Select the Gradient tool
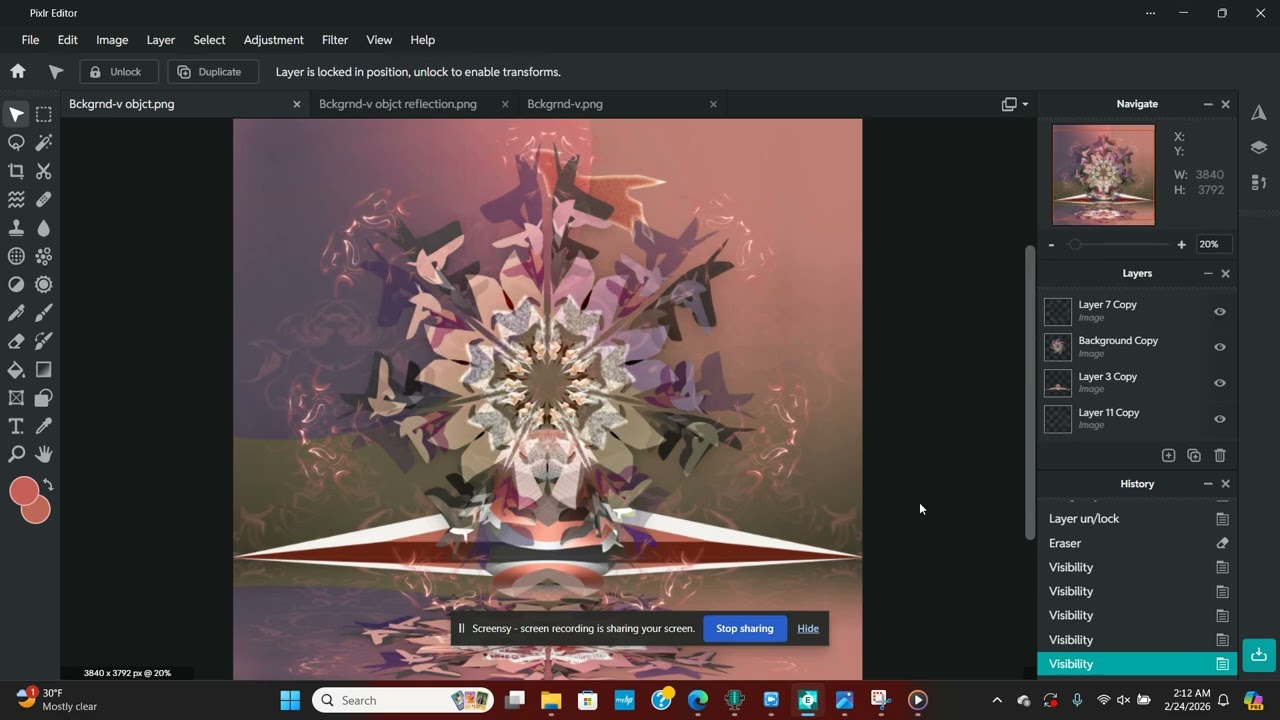Image resolution: width=1280 pixels, height=720 pixels. click(x=44, y=370)
